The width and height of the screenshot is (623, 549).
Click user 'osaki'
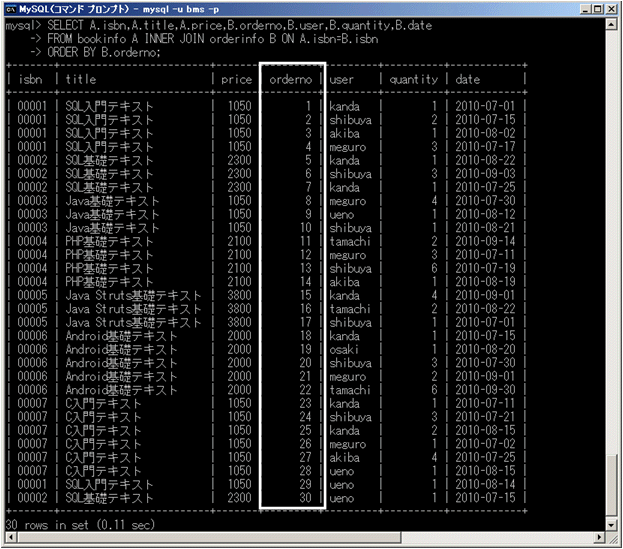[x=344, y=349]
